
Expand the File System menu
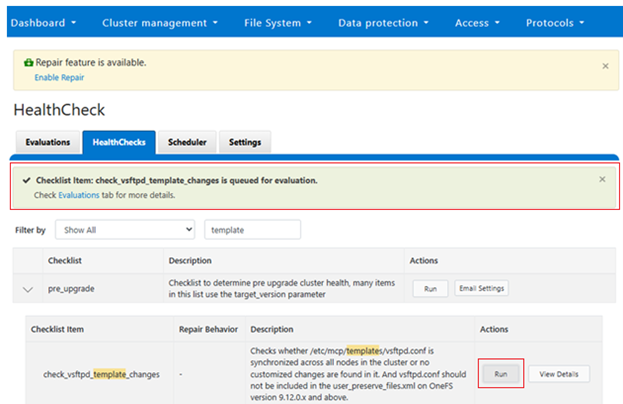(278, 22)
